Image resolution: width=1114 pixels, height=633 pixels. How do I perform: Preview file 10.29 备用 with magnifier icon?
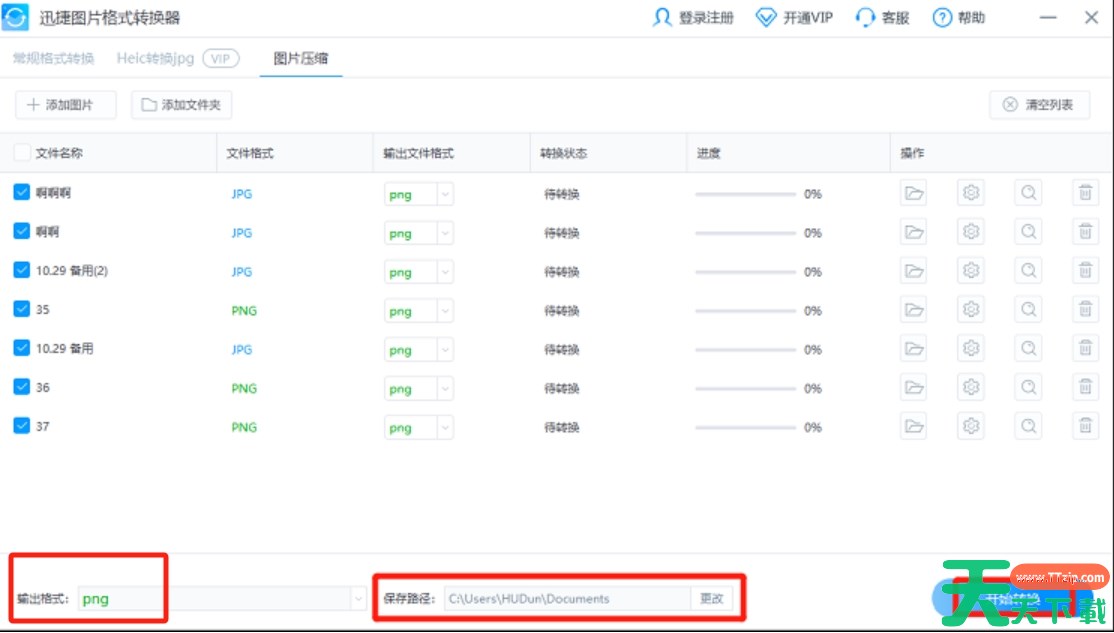click(x=1028, y=348)
